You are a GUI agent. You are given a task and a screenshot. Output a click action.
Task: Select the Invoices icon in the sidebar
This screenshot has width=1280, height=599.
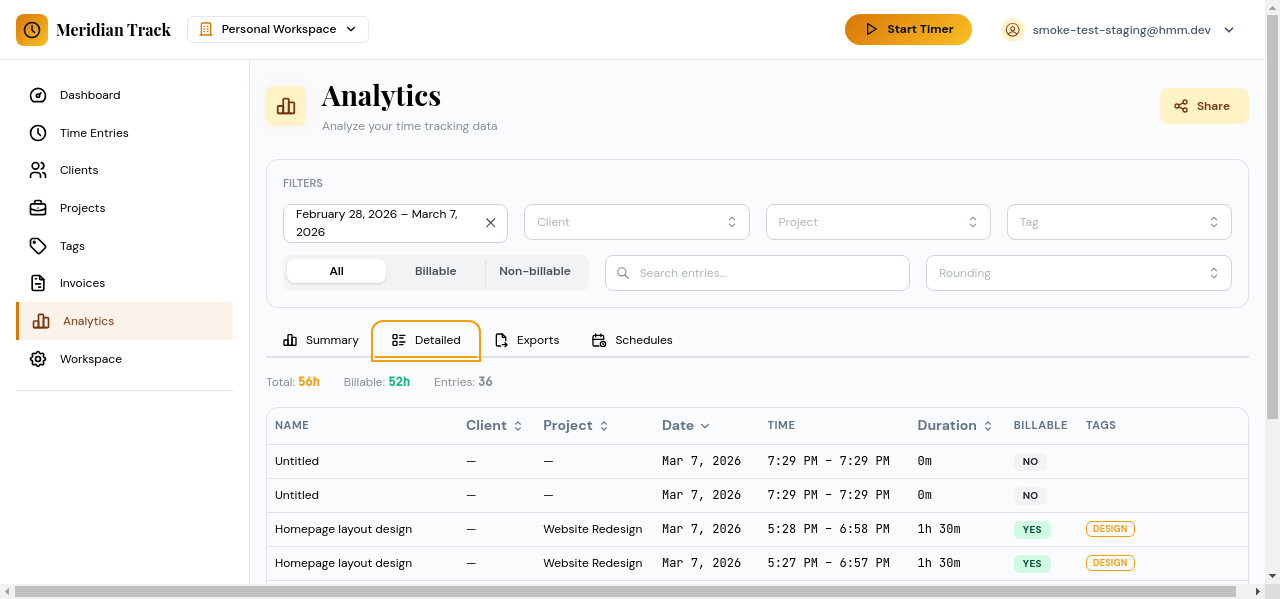tap(37, 283)
